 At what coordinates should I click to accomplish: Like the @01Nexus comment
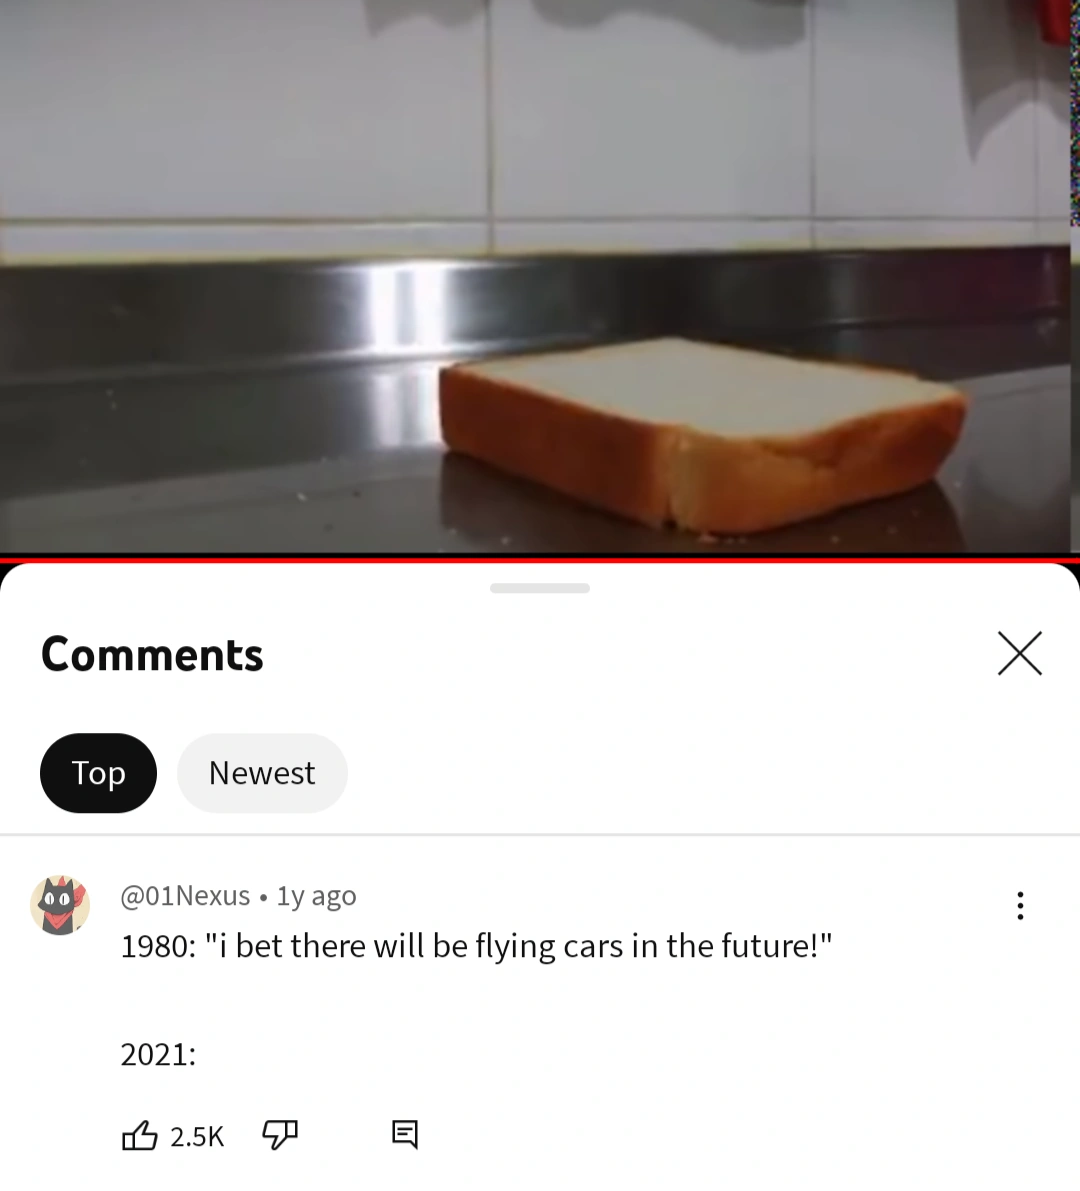click(140, 1136)
